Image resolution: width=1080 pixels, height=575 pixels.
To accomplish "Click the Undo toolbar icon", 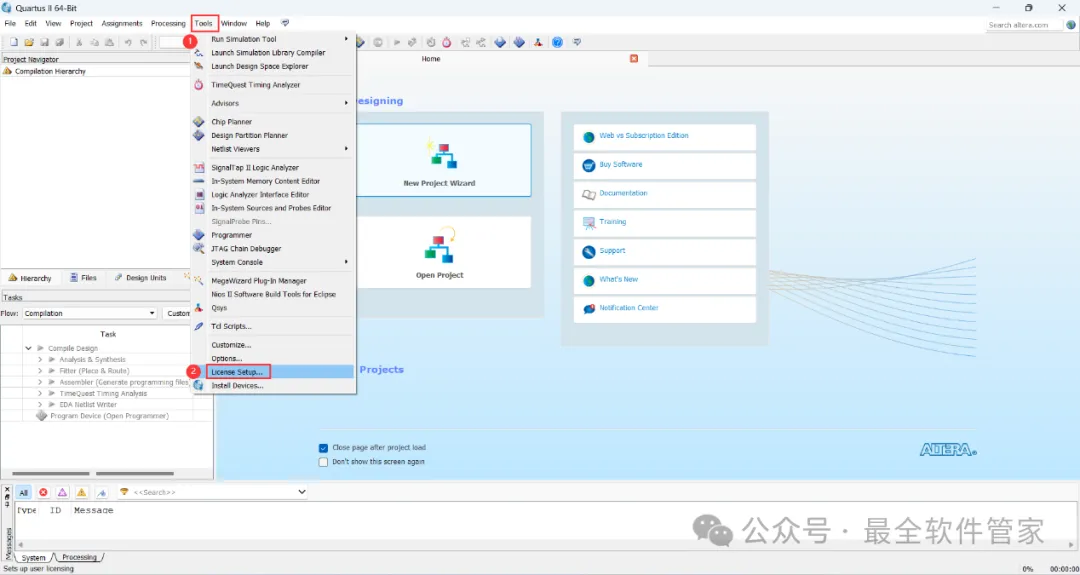I will [x=128, y=42].
